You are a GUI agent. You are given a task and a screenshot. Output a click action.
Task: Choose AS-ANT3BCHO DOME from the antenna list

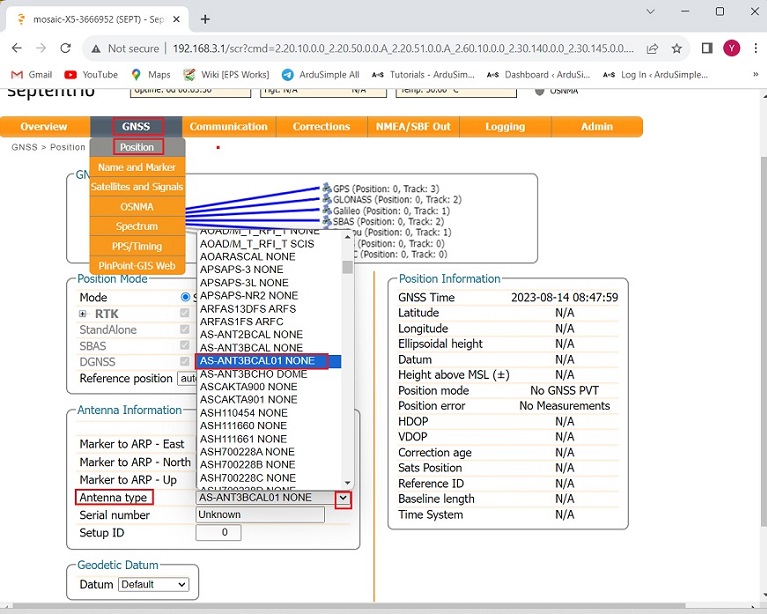tap(253, 374)
